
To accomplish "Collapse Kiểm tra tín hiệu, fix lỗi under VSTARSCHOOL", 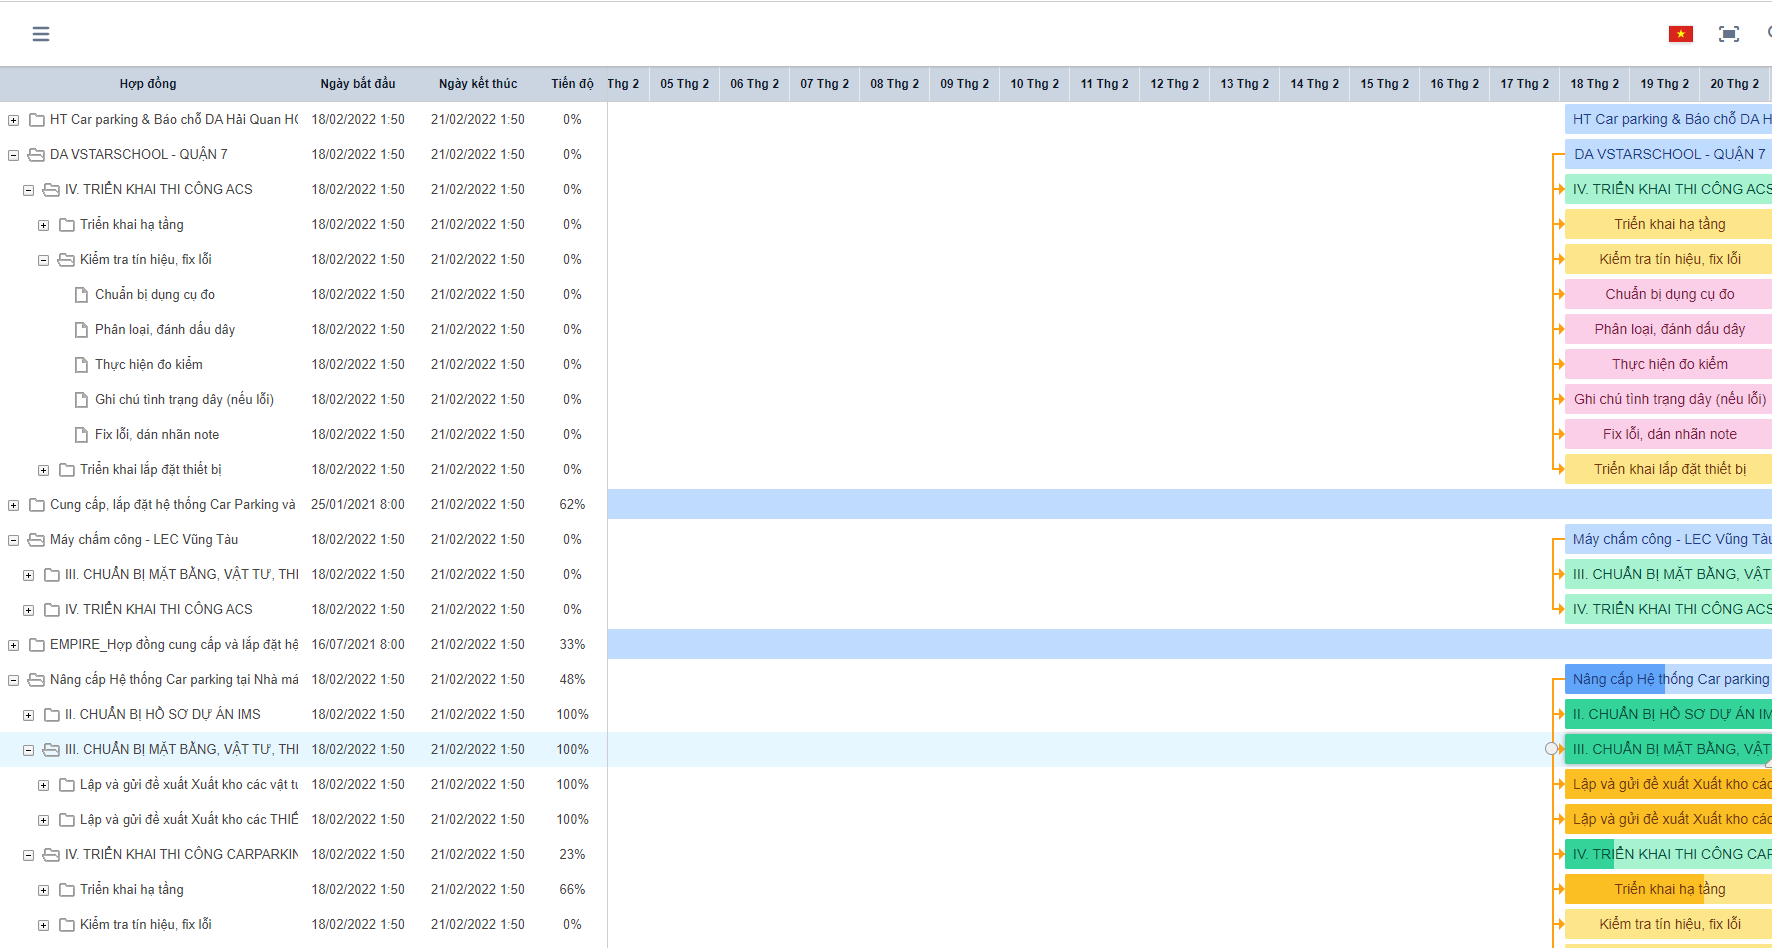I will click(44, 260).
